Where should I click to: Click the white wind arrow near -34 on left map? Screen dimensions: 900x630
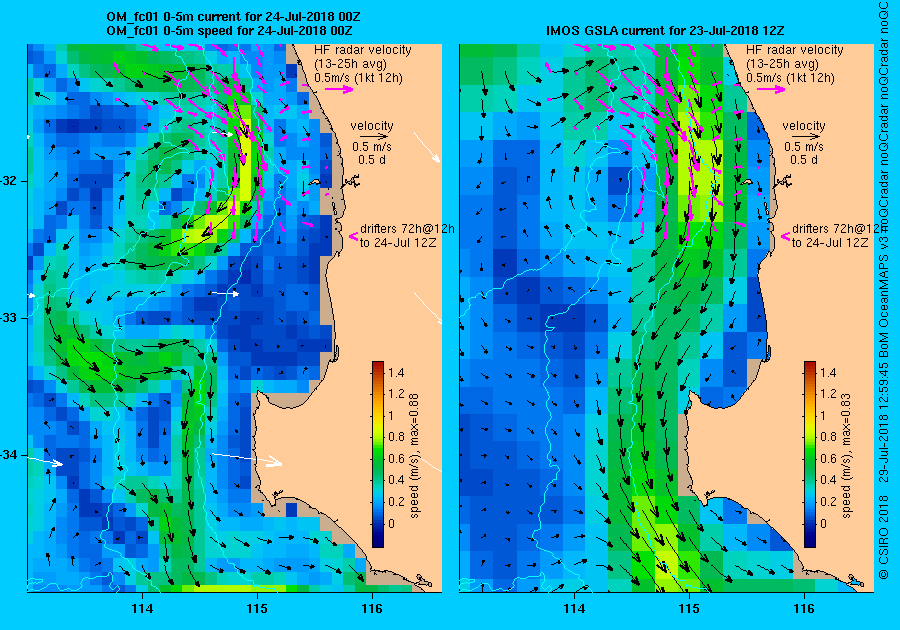247,459
